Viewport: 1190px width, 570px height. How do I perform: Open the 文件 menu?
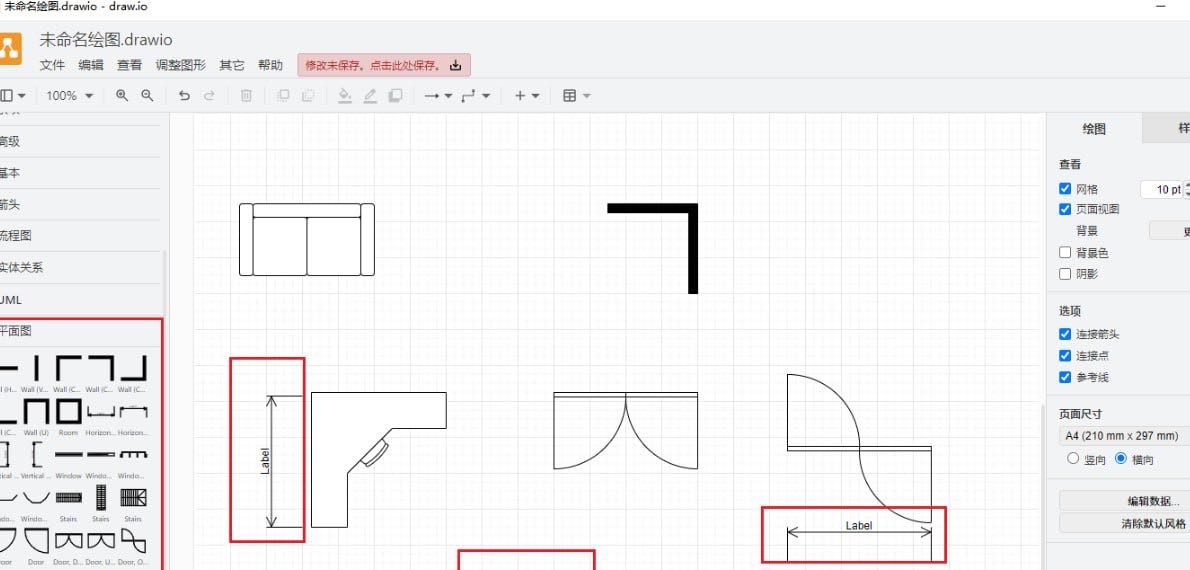[52, 65]
